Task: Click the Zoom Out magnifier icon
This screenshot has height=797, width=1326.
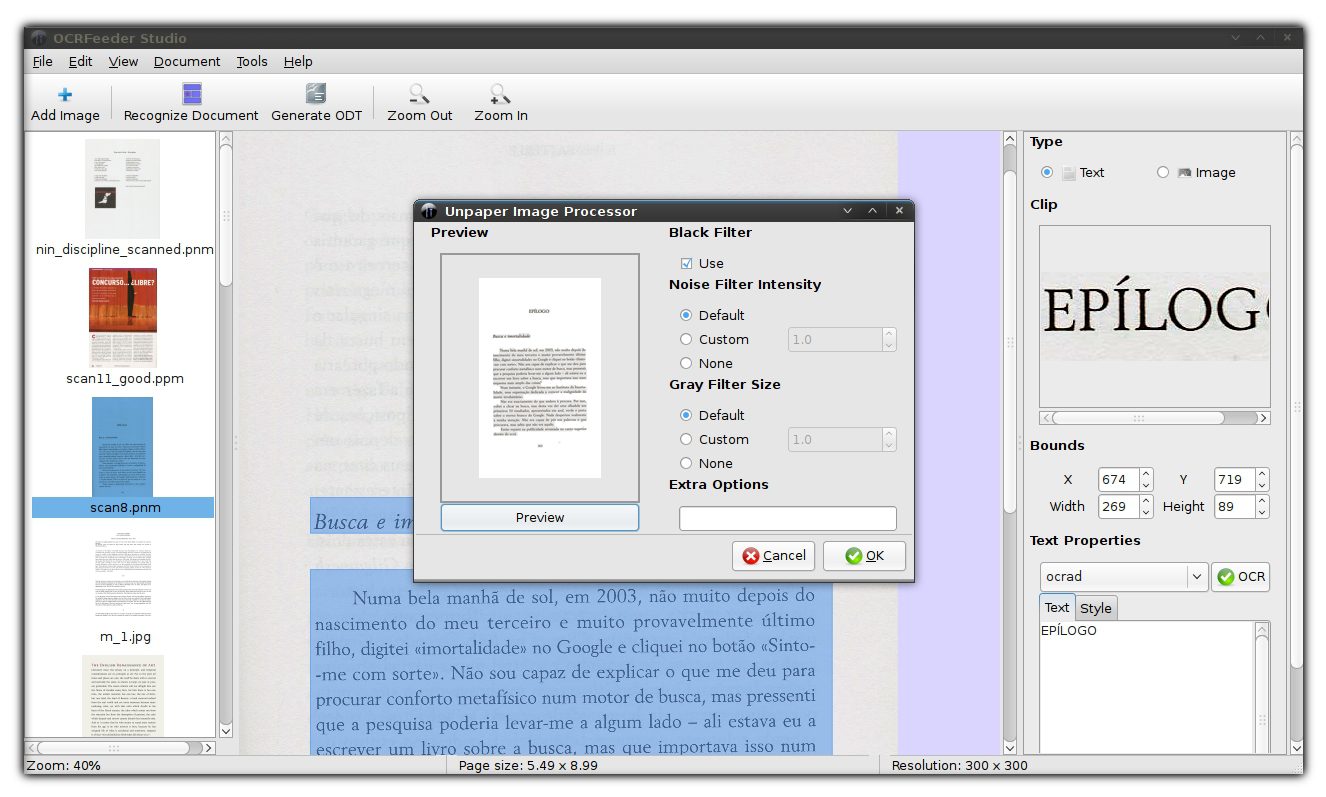Action: point(420,95)
